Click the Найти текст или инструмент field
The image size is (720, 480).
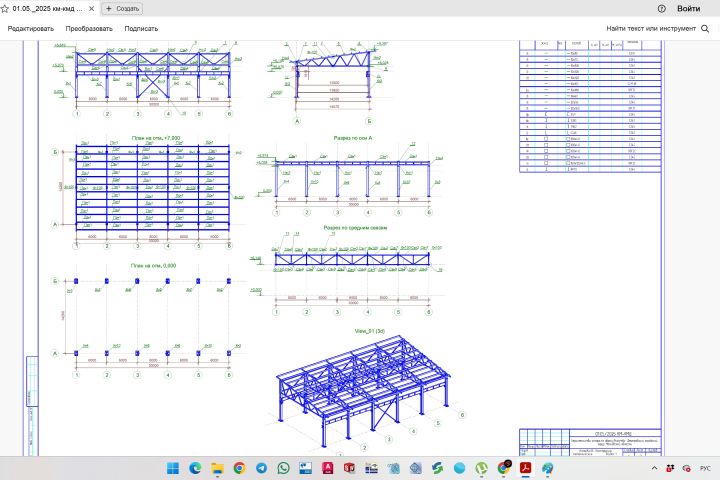pyautogui.click(x=651, y=28)
